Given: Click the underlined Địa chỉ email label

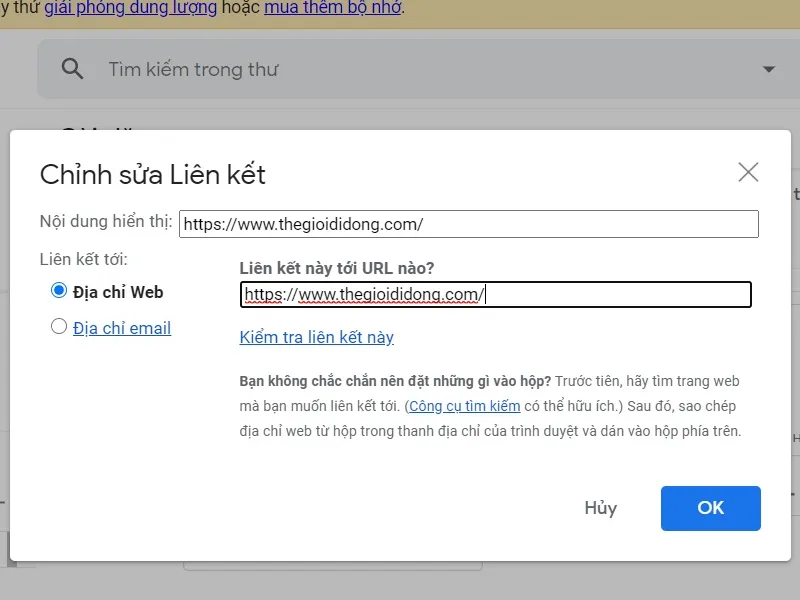Looking at the screenshot, I should tap(122, 327).
